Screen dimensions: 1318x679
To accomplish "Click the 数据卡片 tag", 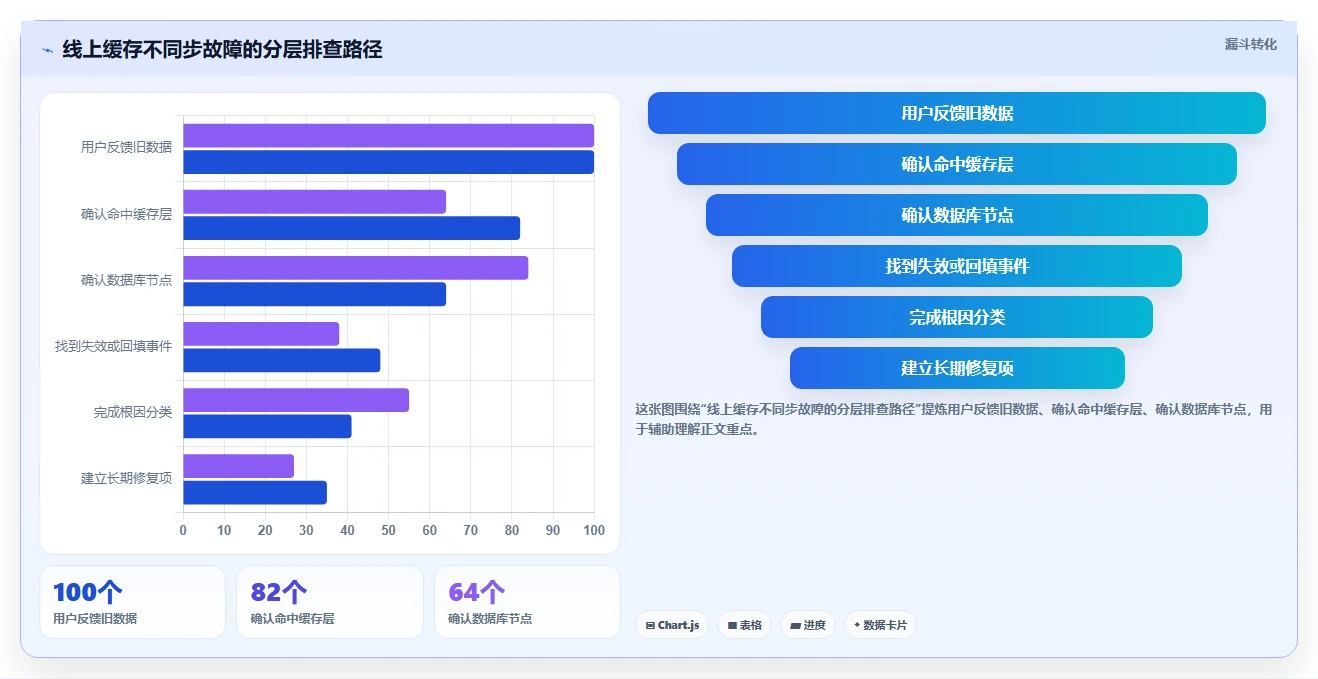I will [x=880, y=625].
